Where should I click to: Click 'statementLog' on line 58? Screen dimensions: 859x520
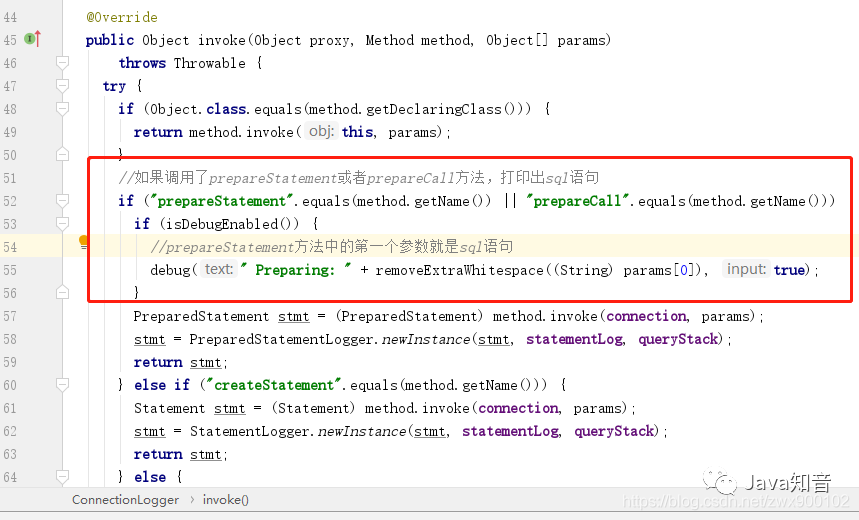point(574,340)
